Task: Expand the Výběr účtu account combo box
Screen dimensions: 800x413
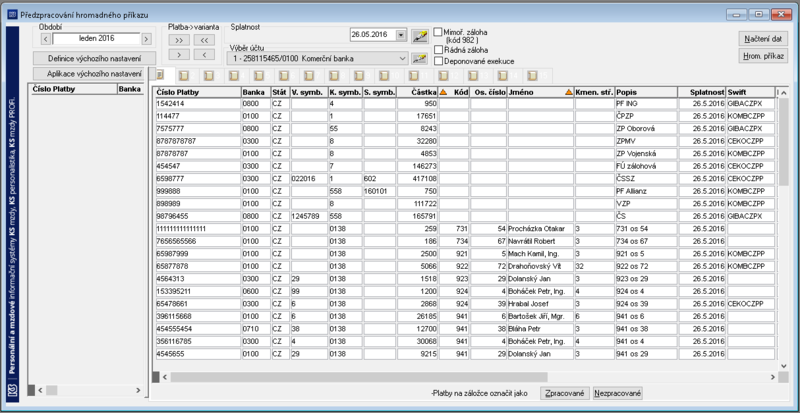Action: click(402, 58)
